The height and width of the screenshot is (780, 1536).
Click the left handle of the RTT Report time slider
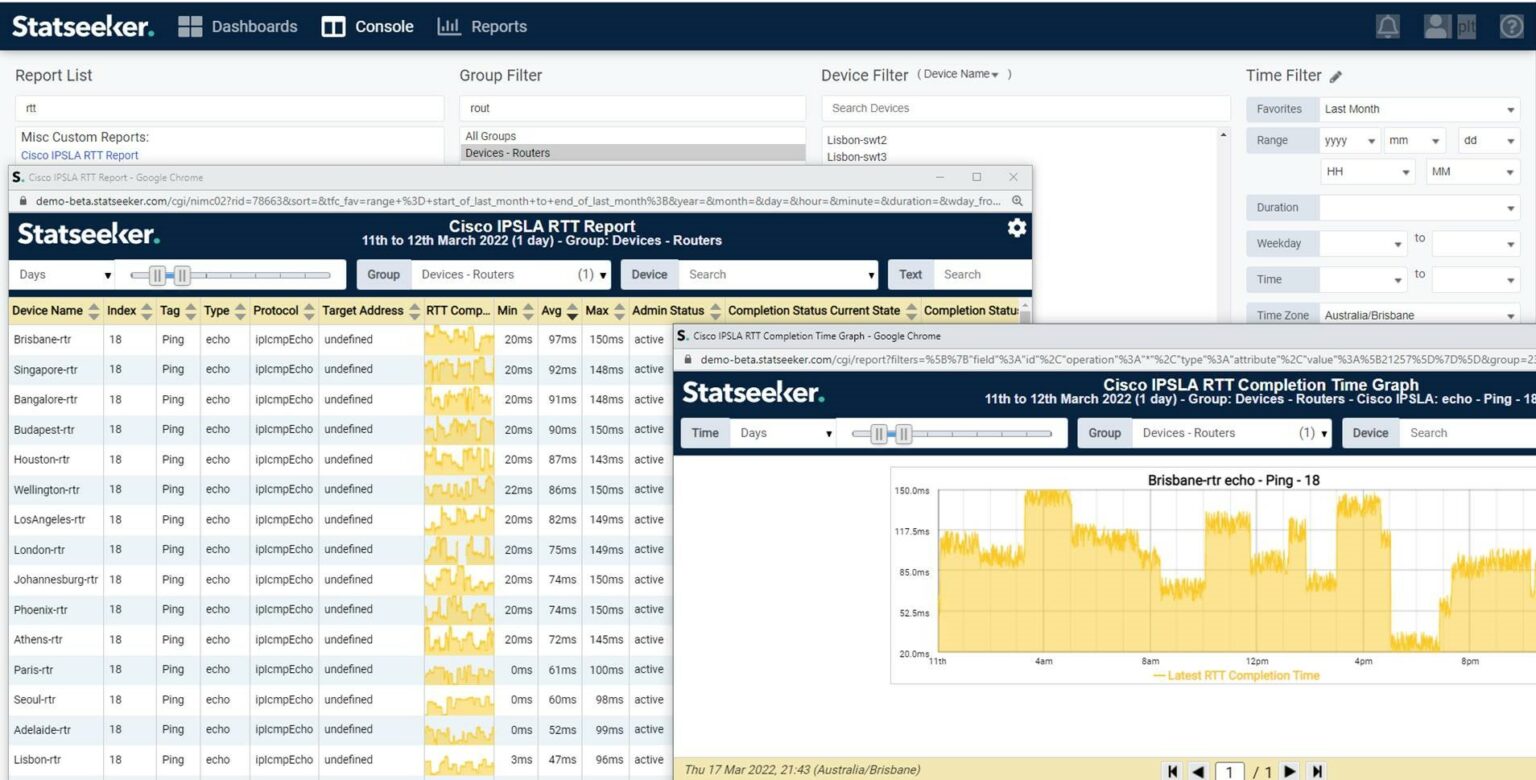(158, 275)
